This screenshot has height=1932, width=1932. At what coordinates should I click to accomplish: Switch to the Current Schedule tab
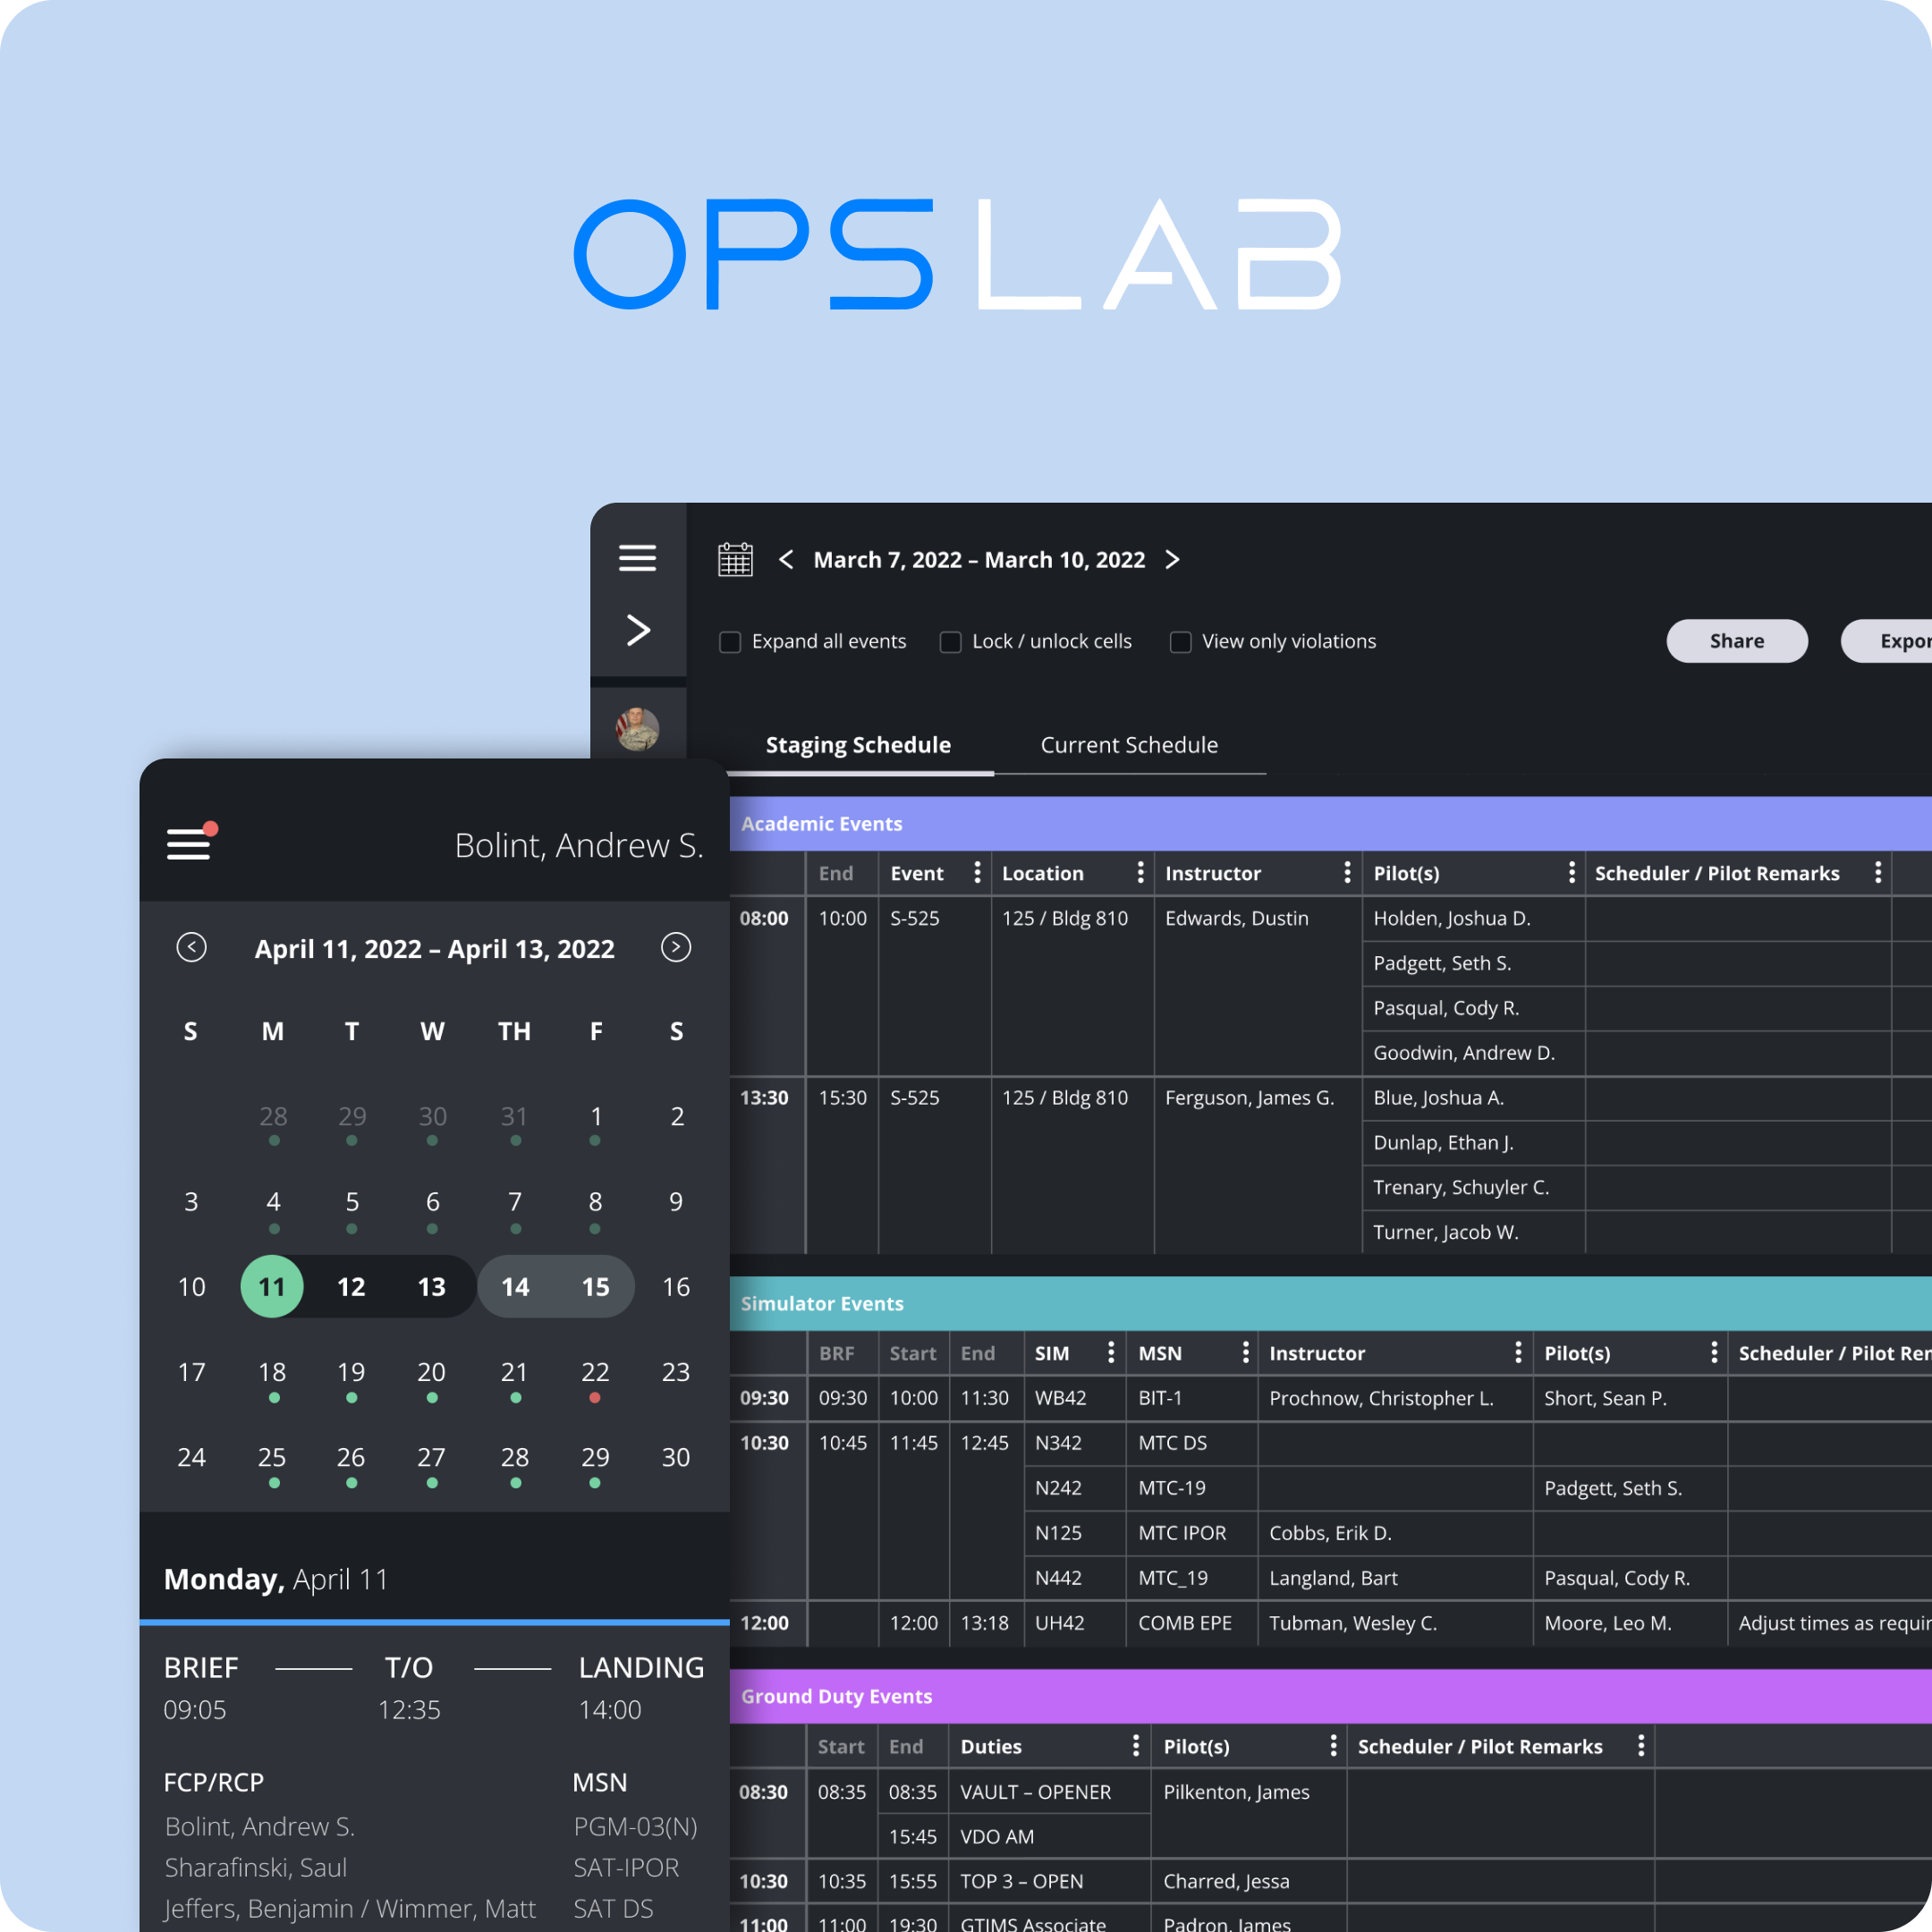pos(1128,744)
